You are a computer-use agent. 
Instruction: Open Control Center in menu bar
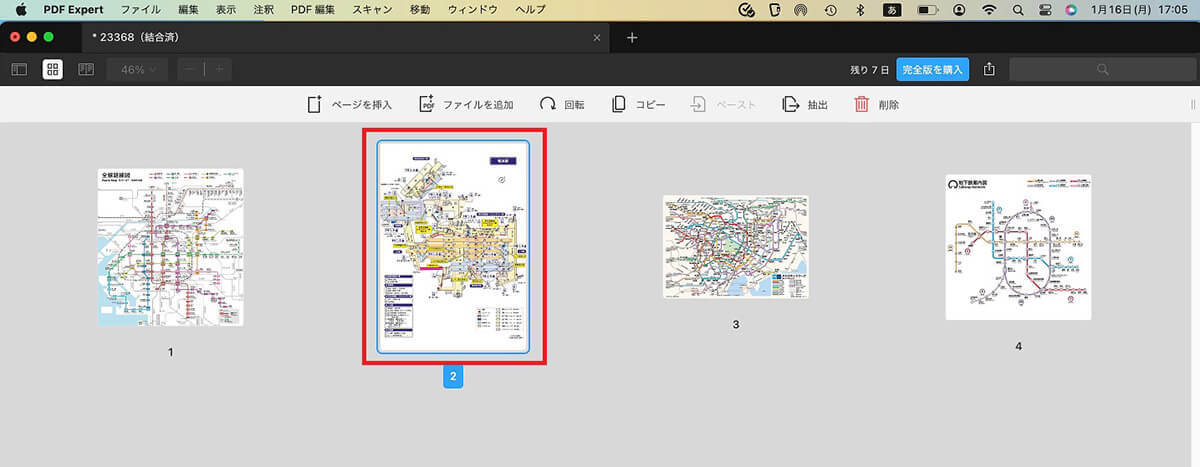click(1045, 10)
